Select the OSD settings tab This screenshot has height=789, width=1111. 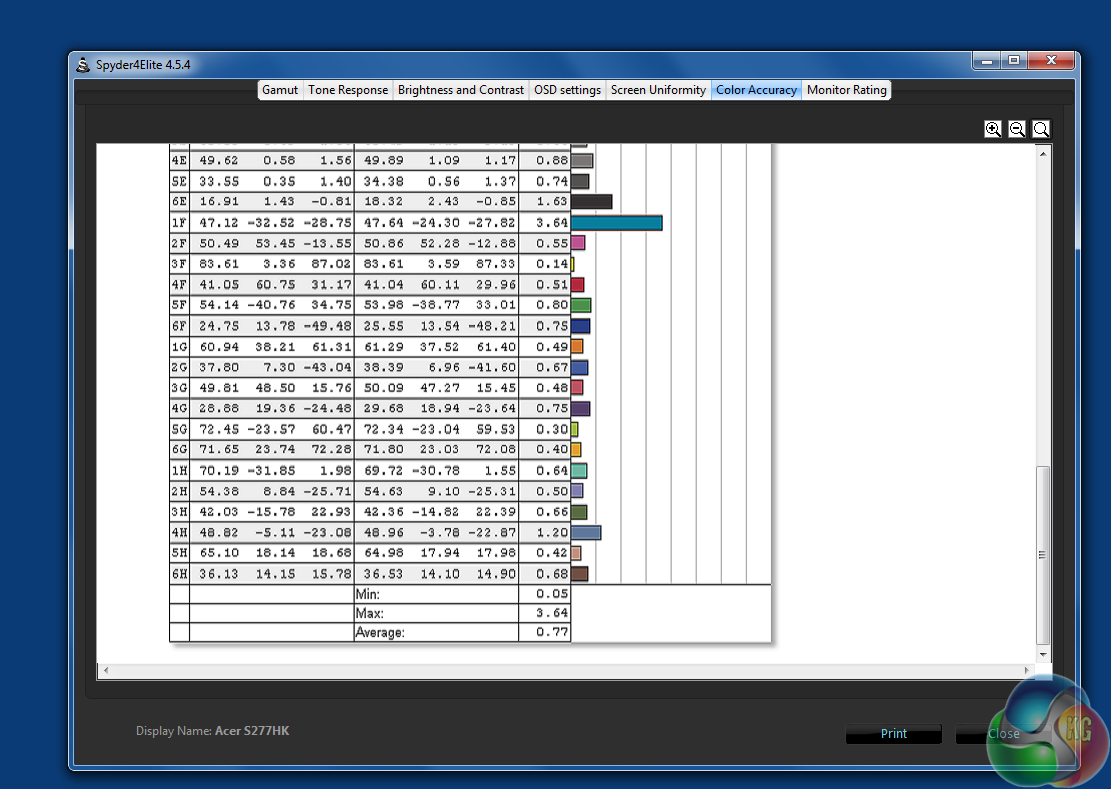click(x=568, y=90)
